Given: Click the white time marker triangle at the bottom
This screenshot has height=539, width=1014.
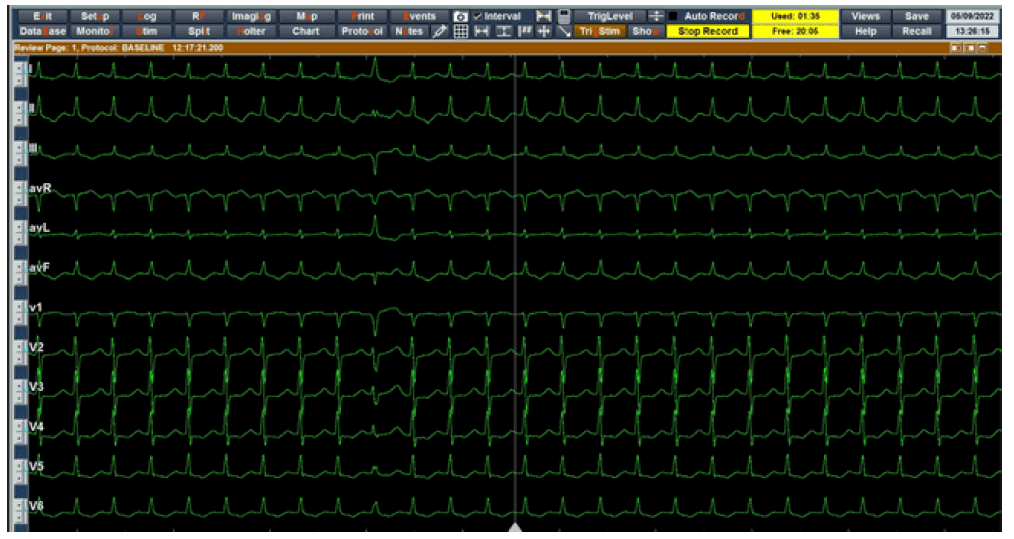Looking at the screenshot, I should 515,528.
